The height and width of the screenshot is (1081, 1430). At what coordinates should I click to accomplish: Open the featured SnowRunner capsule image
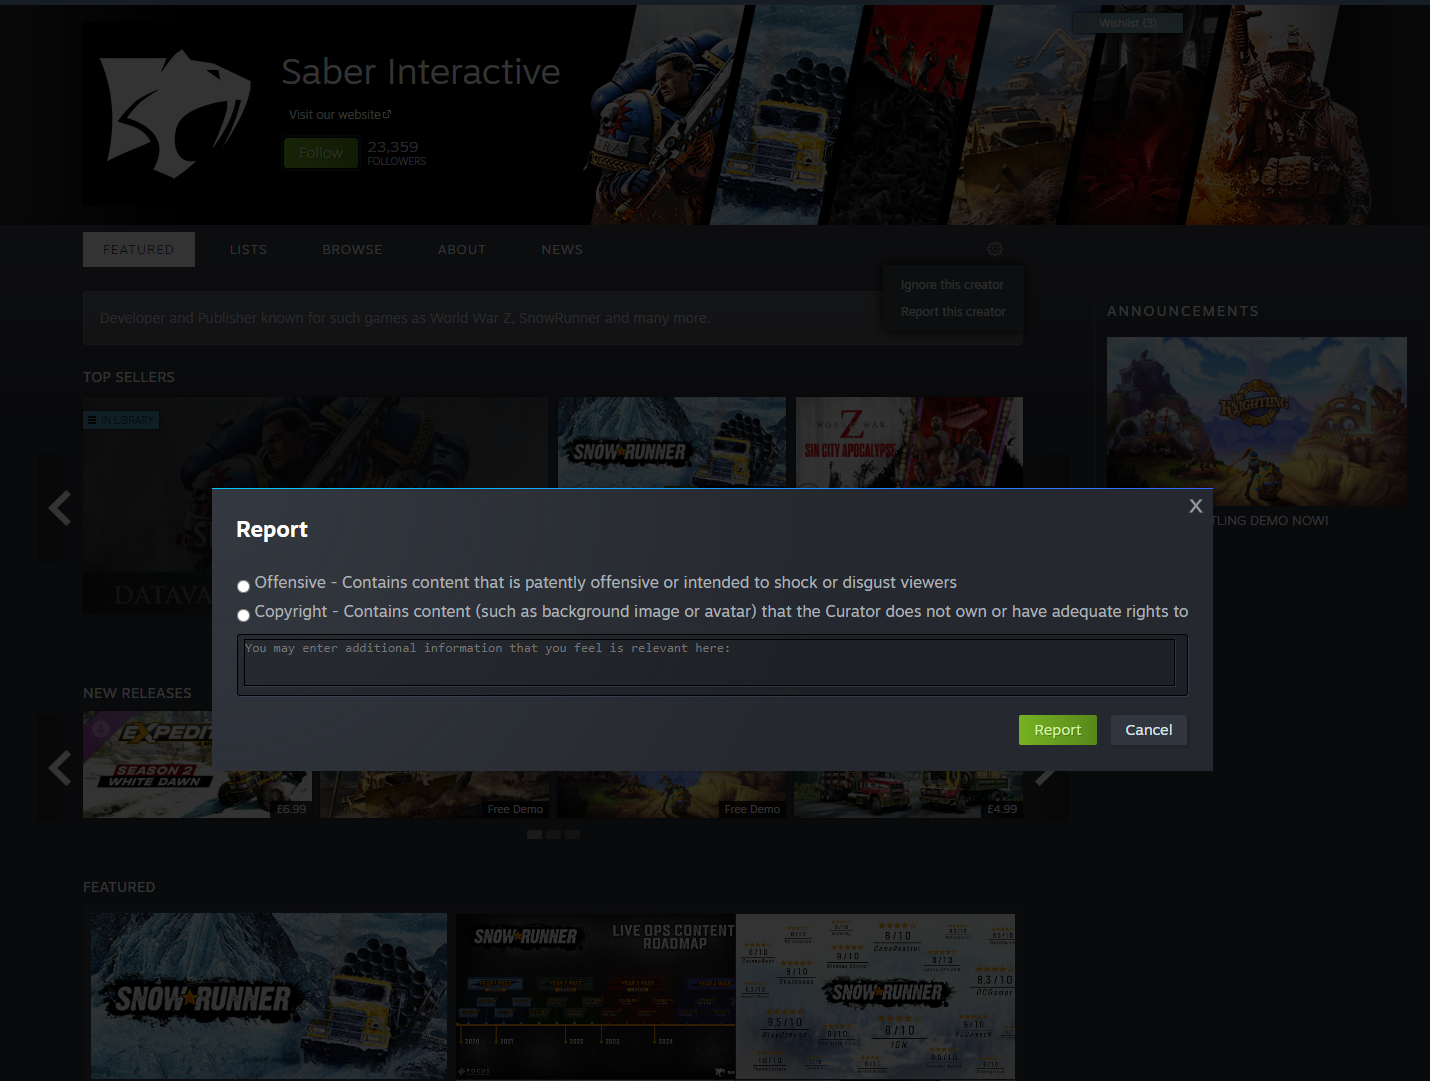pyautogui.click(x=269, y=996)
